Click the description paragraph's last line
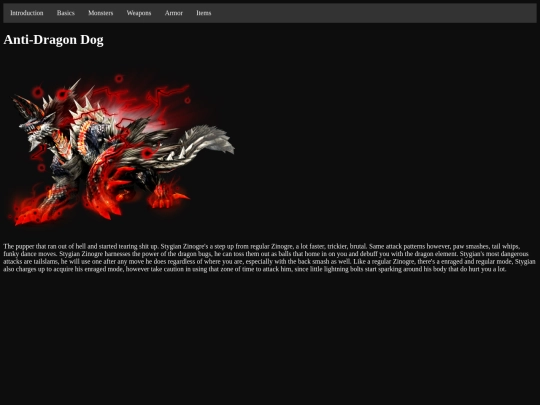The width and height of the screenshot is (540, 405). coord(255,269)
